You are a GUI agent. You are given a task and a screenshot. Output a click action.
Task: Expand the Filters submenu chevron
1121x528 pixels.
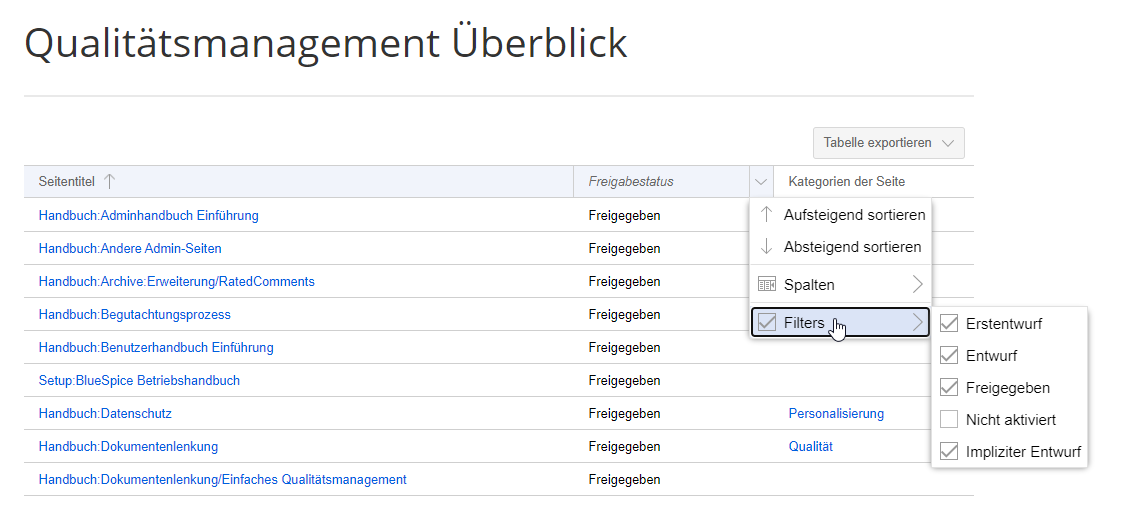[917, 322]
